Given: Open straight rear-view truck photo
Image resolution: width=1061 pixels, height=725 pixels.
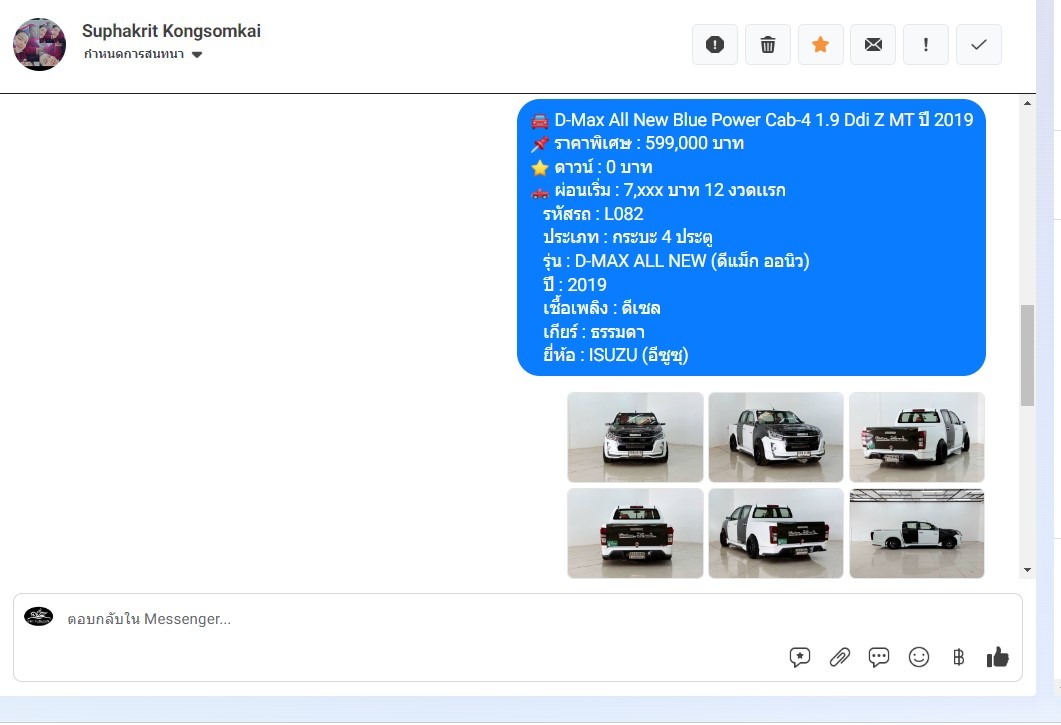Looking at the screenshot, I should pyautogui.click(x=635, y=533).
